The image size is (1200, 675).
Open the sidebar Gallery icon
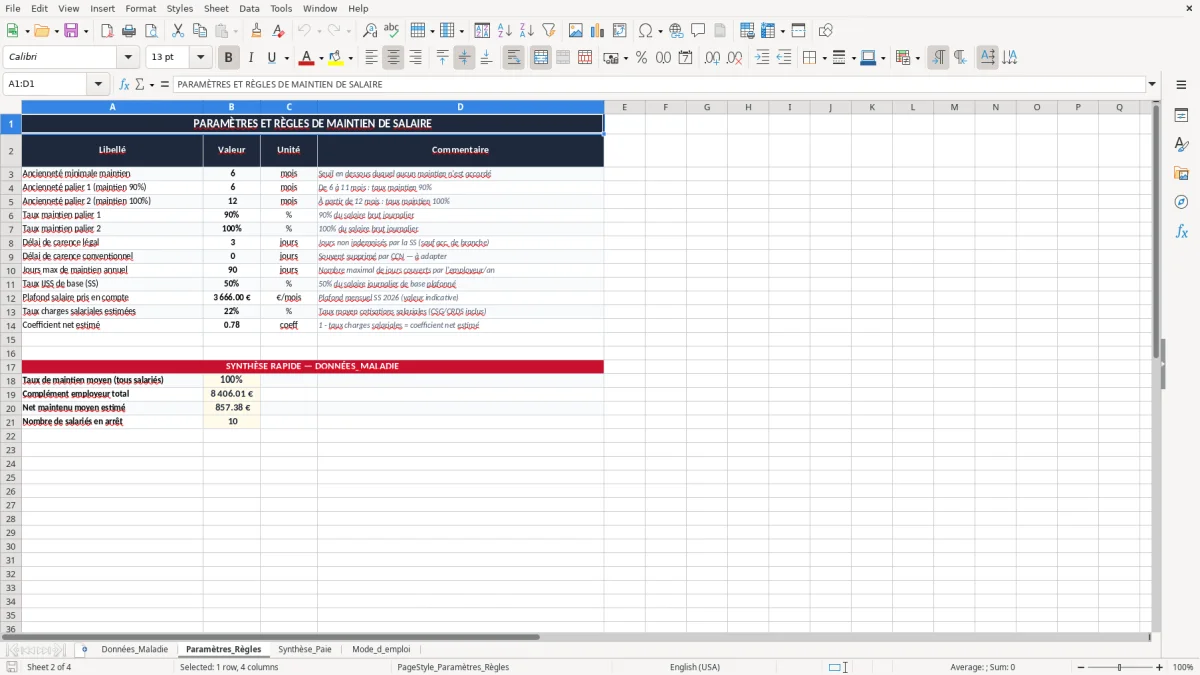coord(1181,174)
